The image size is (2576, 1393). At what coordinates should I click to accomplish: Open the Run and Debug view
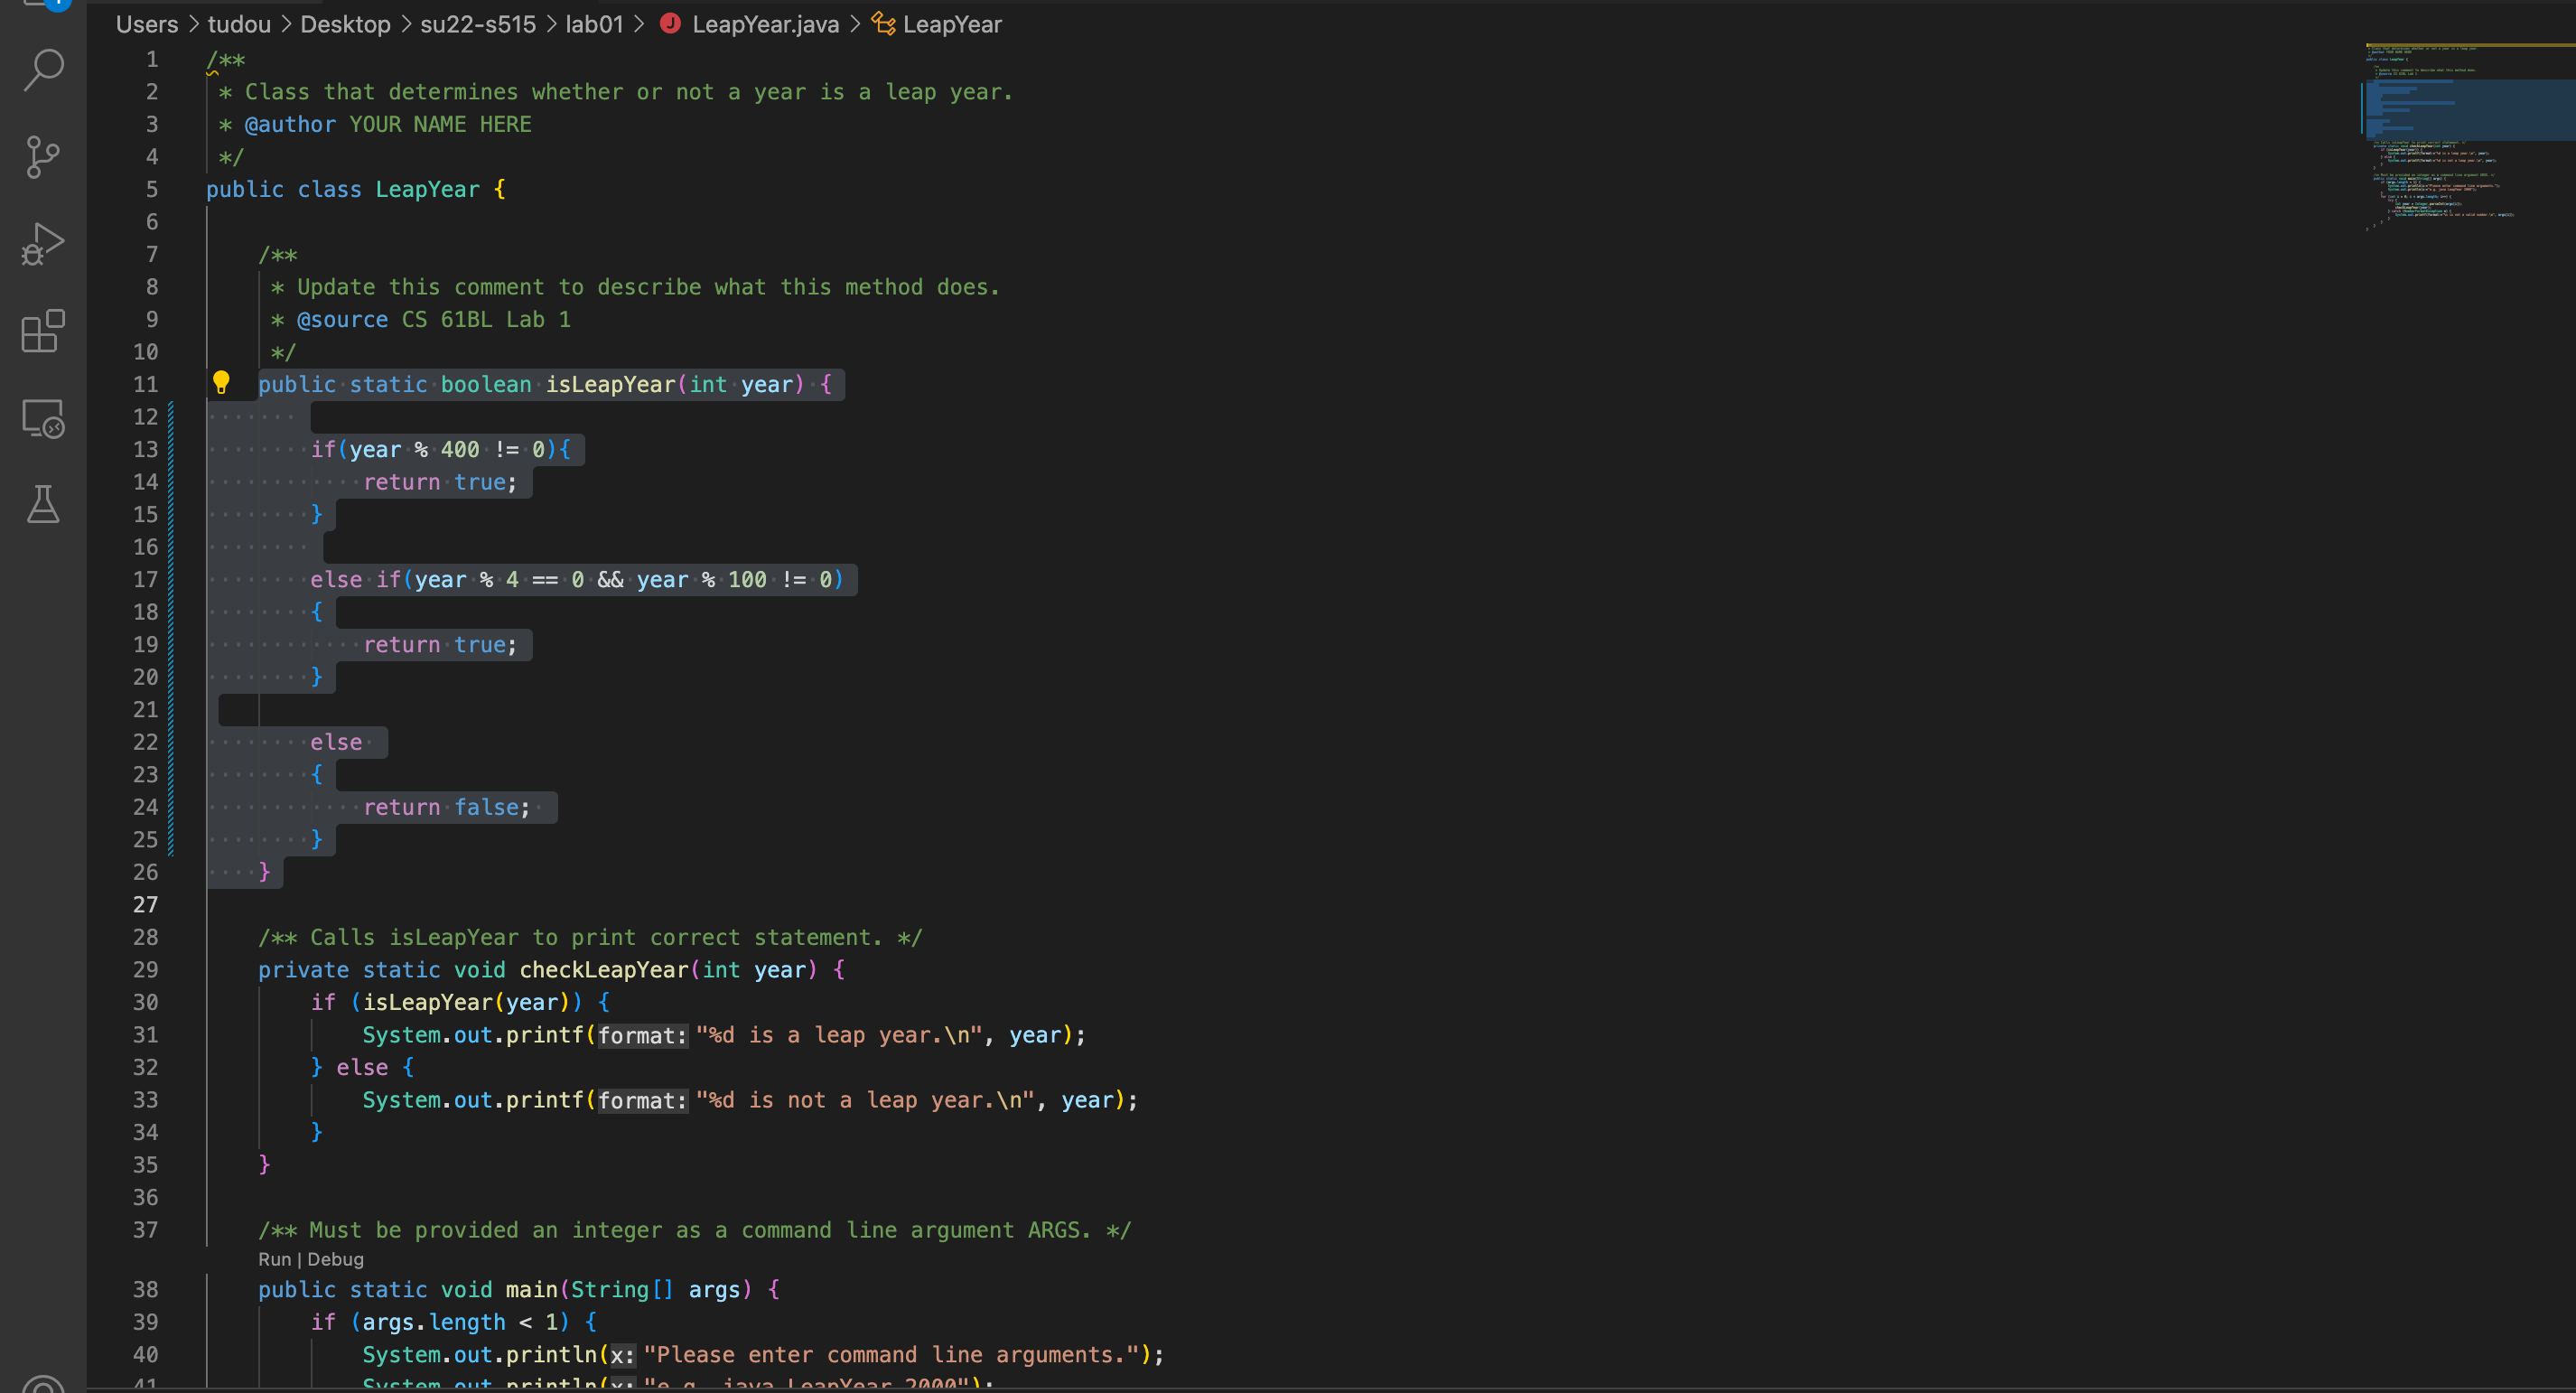[43, 244]
